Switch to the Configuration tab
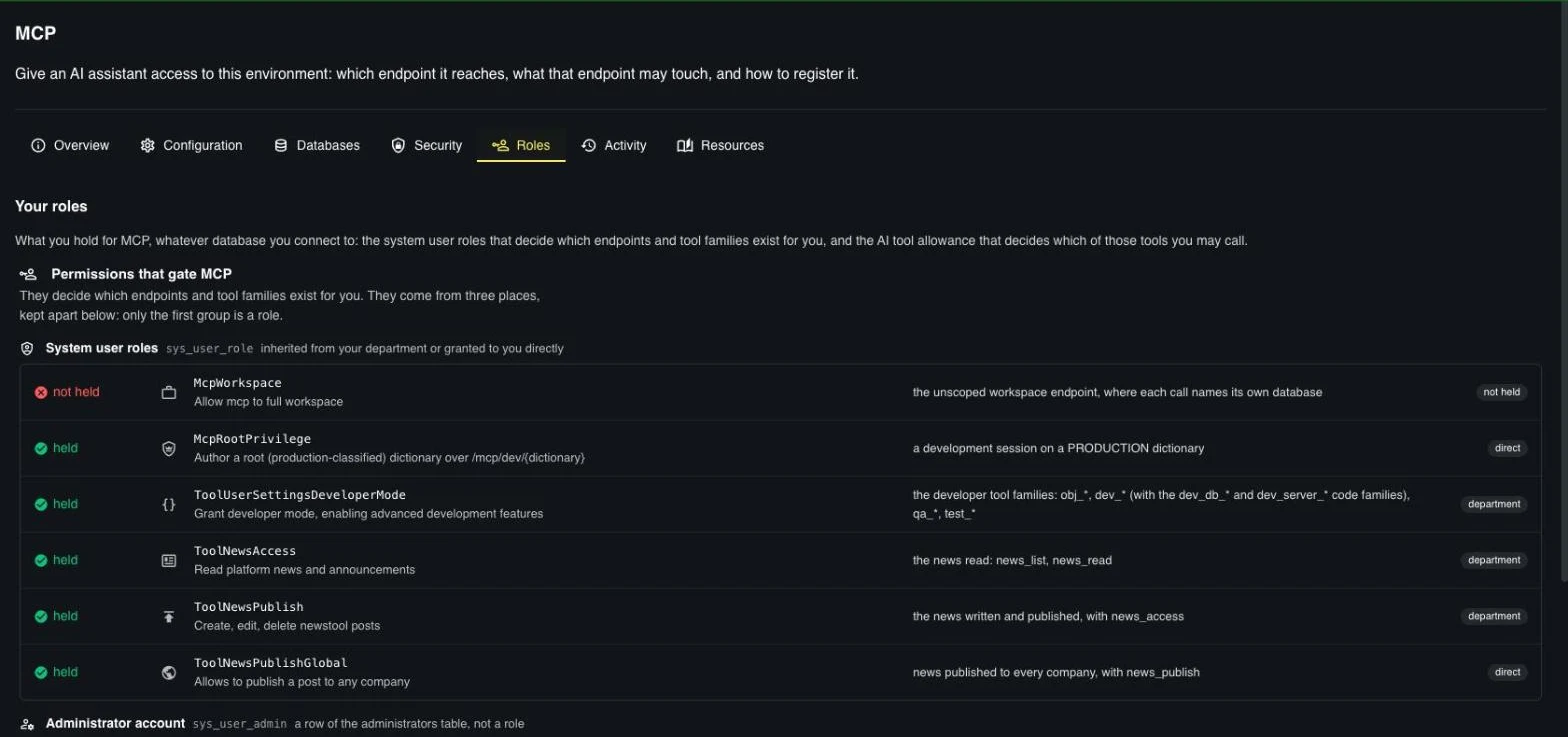Image resolution: width=1568 pixels, height=737 pixels. pyautogui.click(x=191, y=146)
